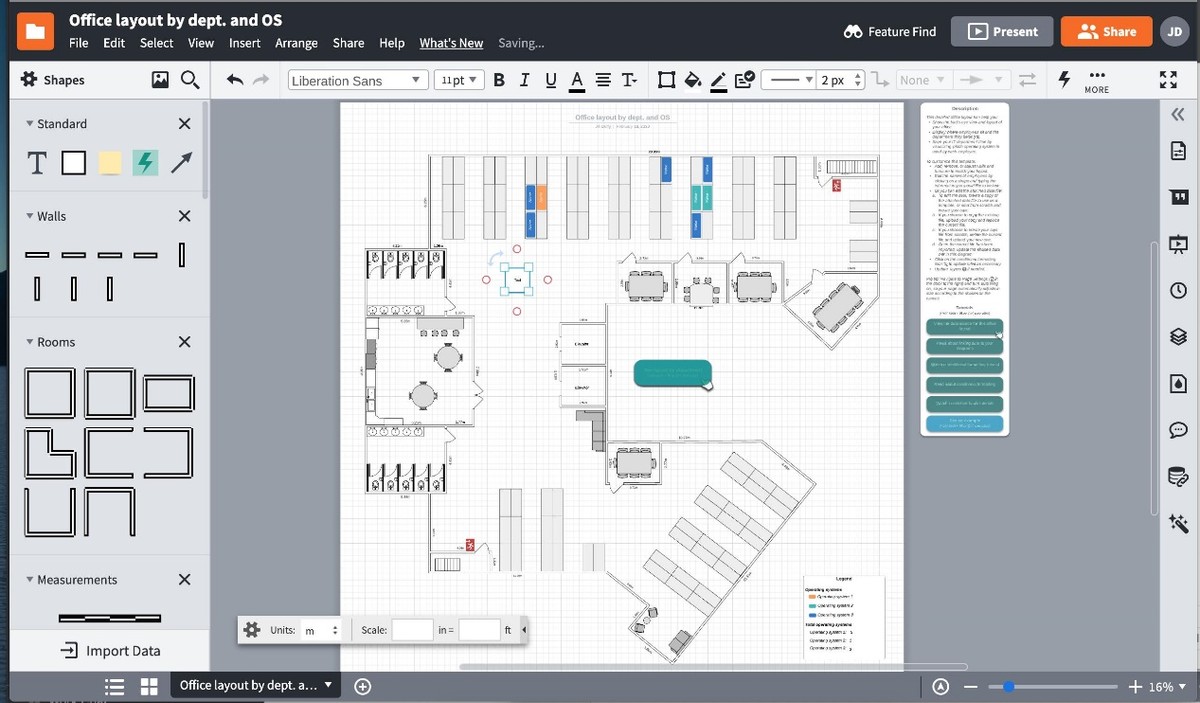Start presentation with Present button
The width and height of the screenshot is (1200, 703).
click(1002, 32)
